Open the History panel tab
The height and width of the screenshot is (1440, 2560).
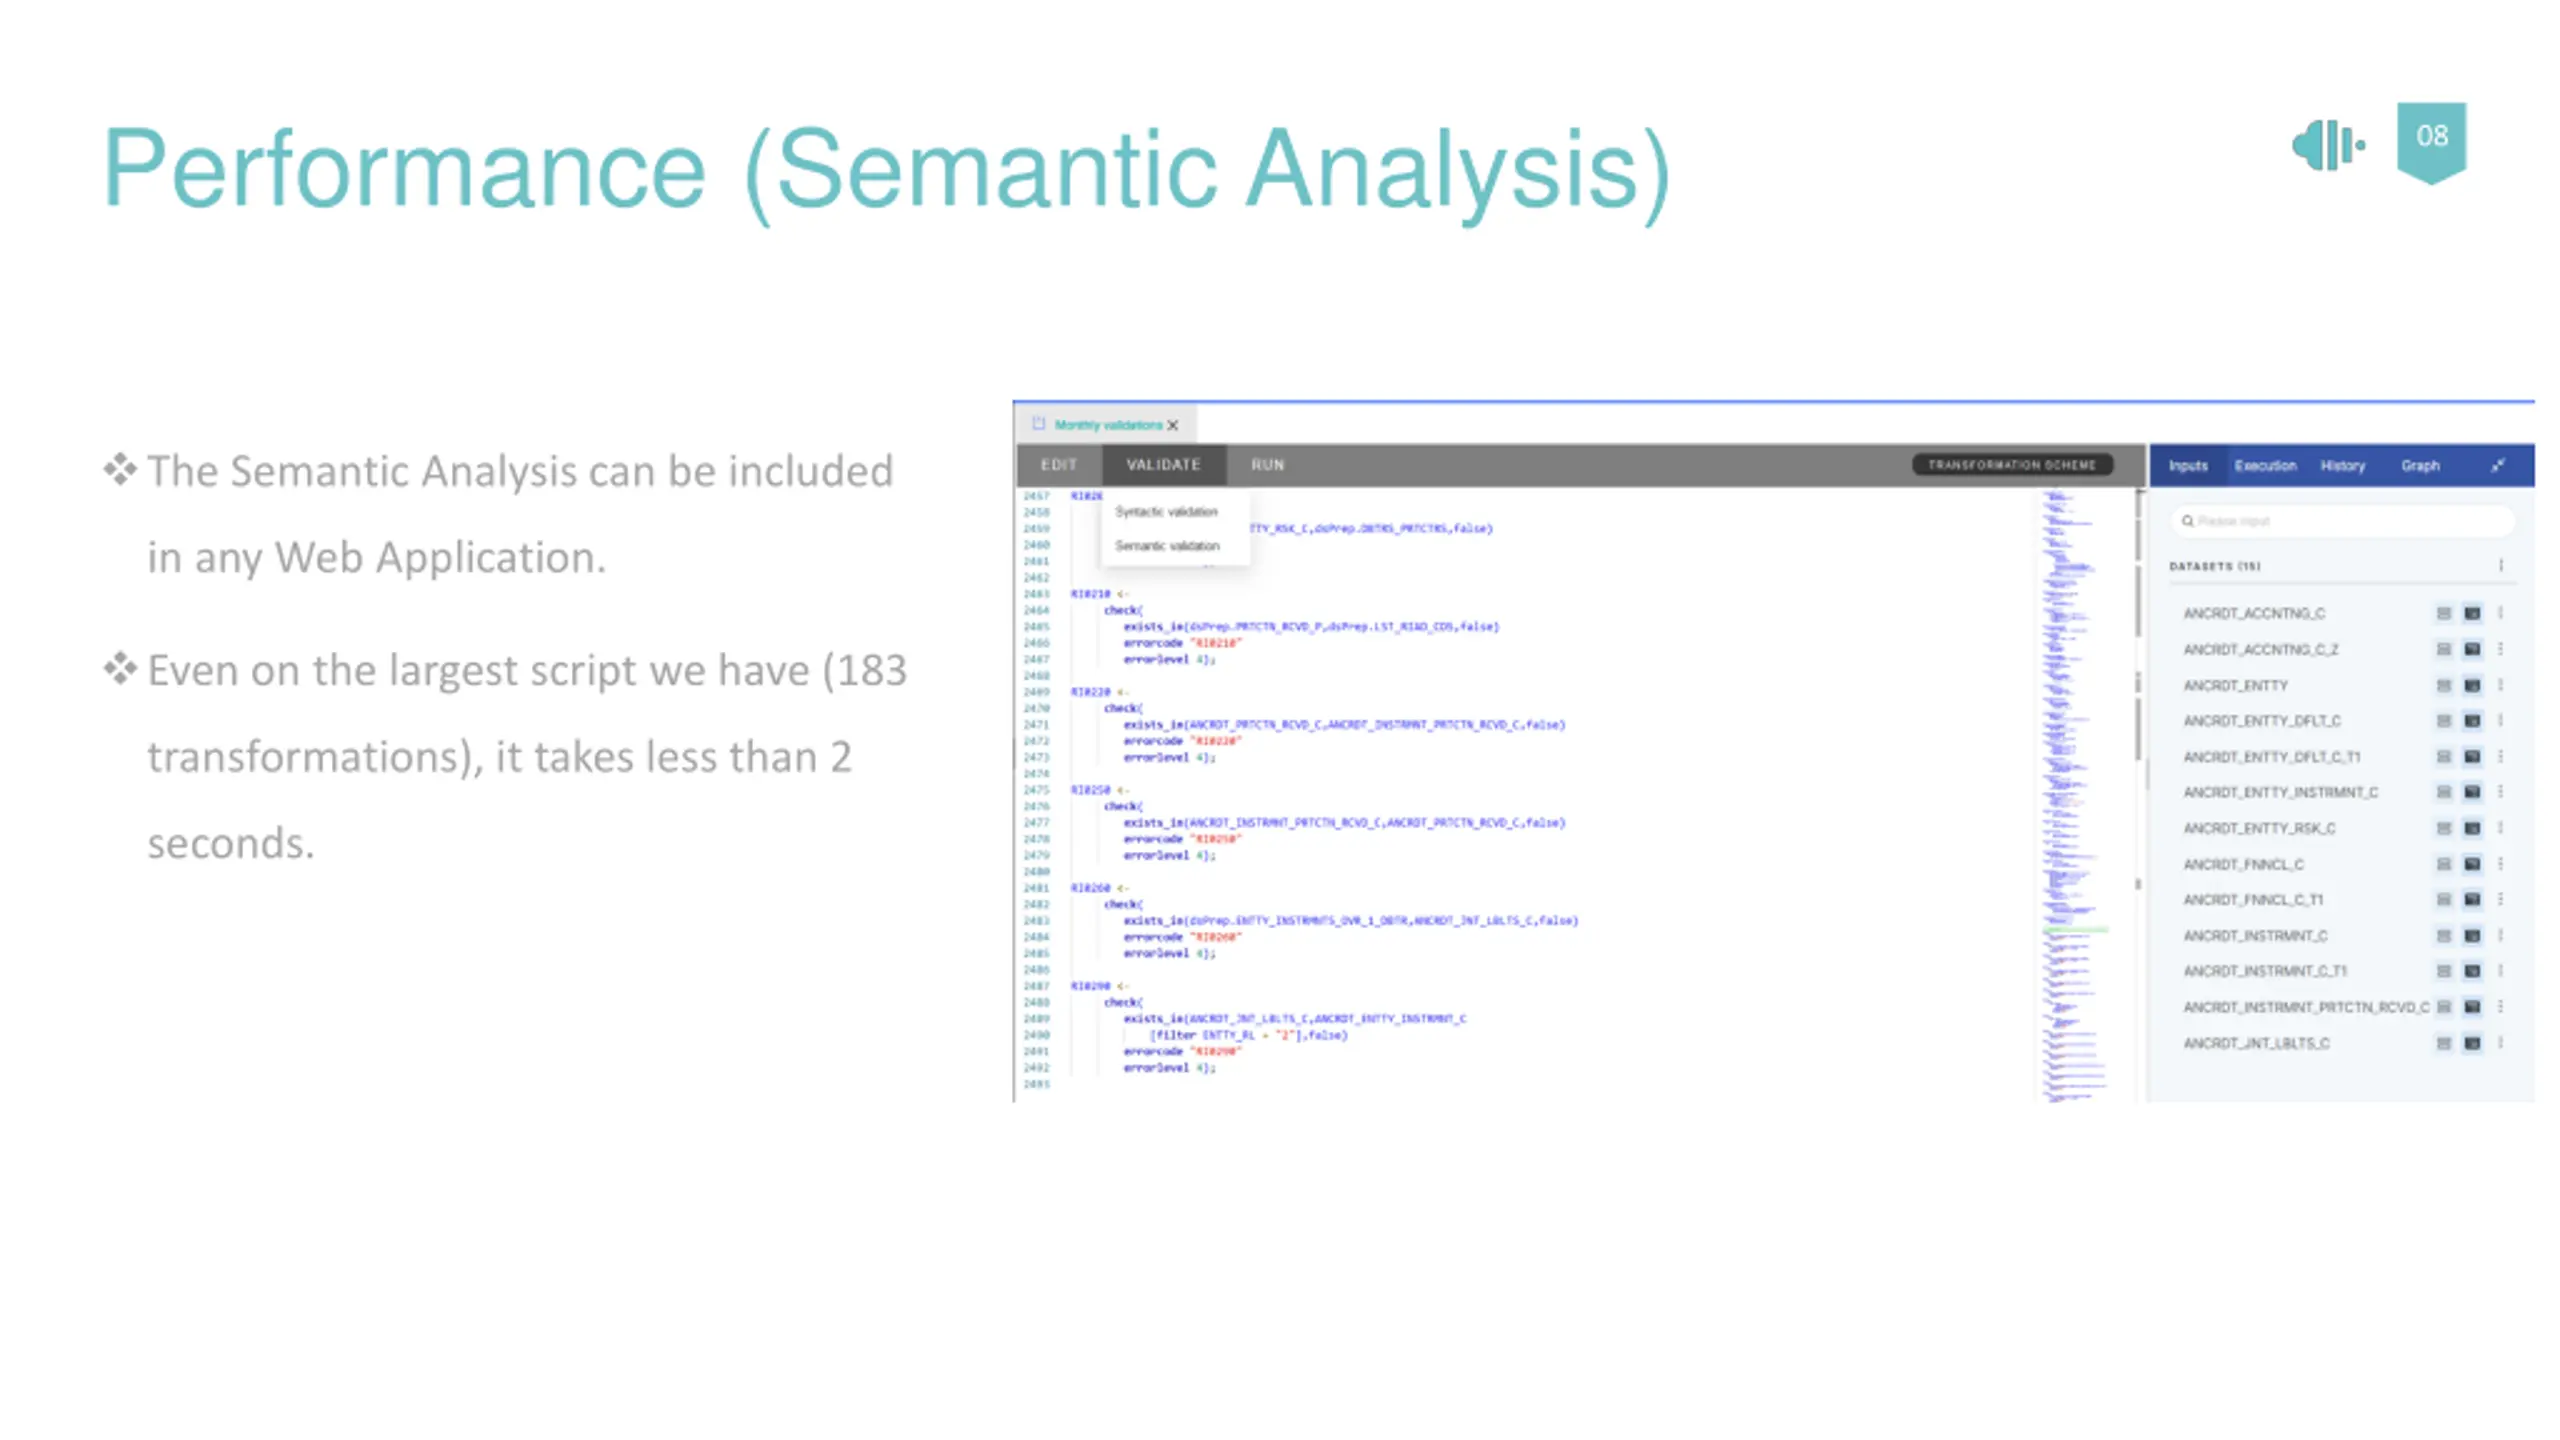pyautogui.click(x=2342, y=466)
